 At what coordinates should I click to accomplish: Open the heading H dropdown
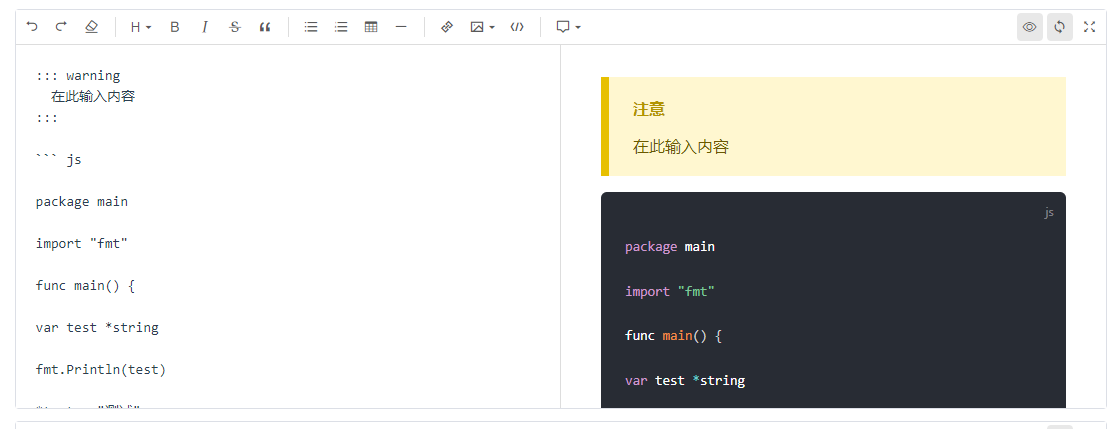(141, 27)
